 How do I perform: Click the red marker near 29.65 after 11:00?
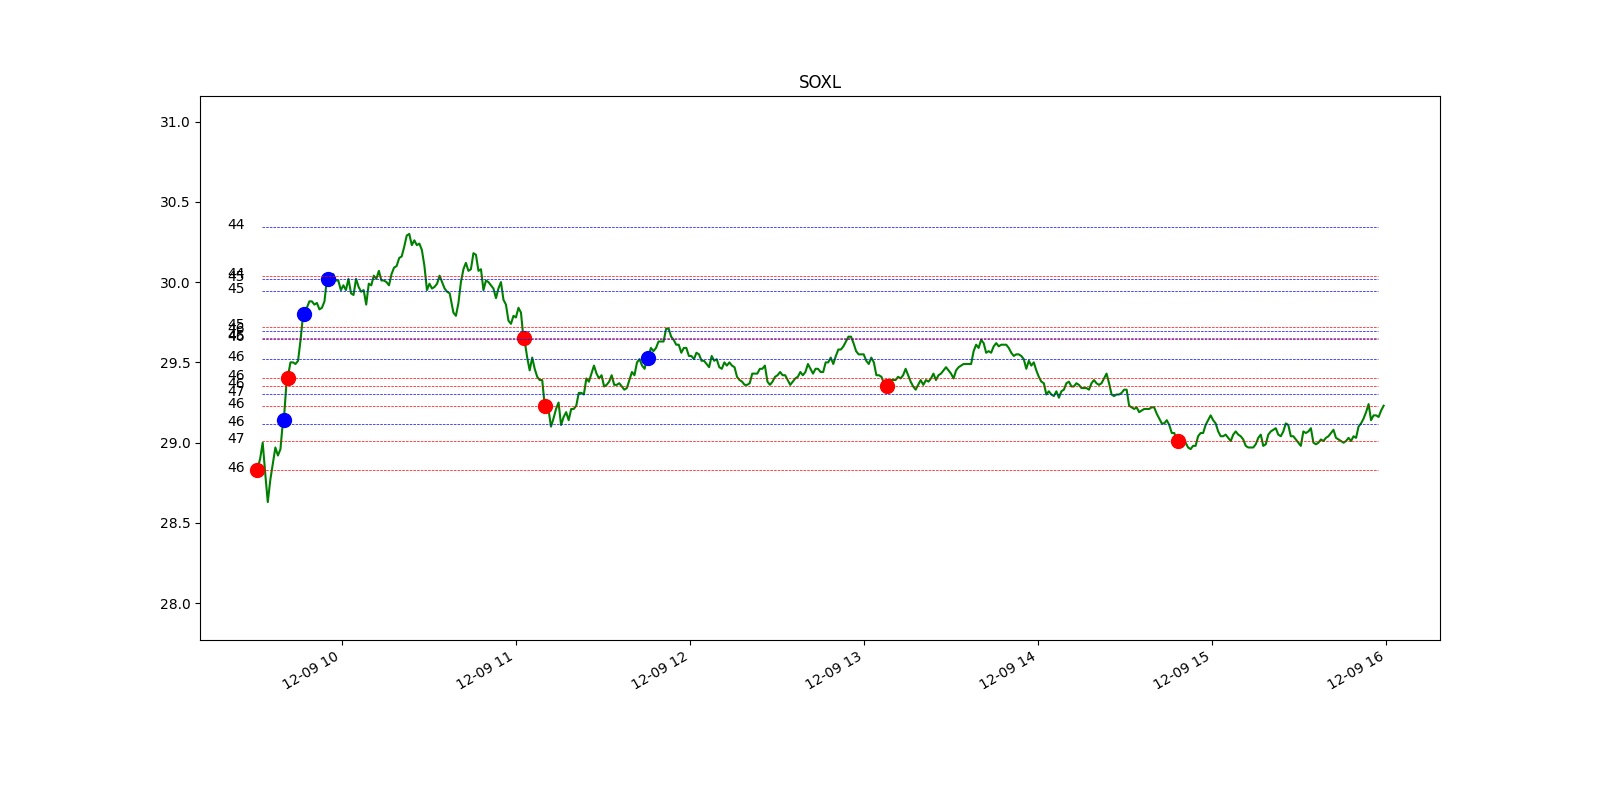click(x=524, y=338)
